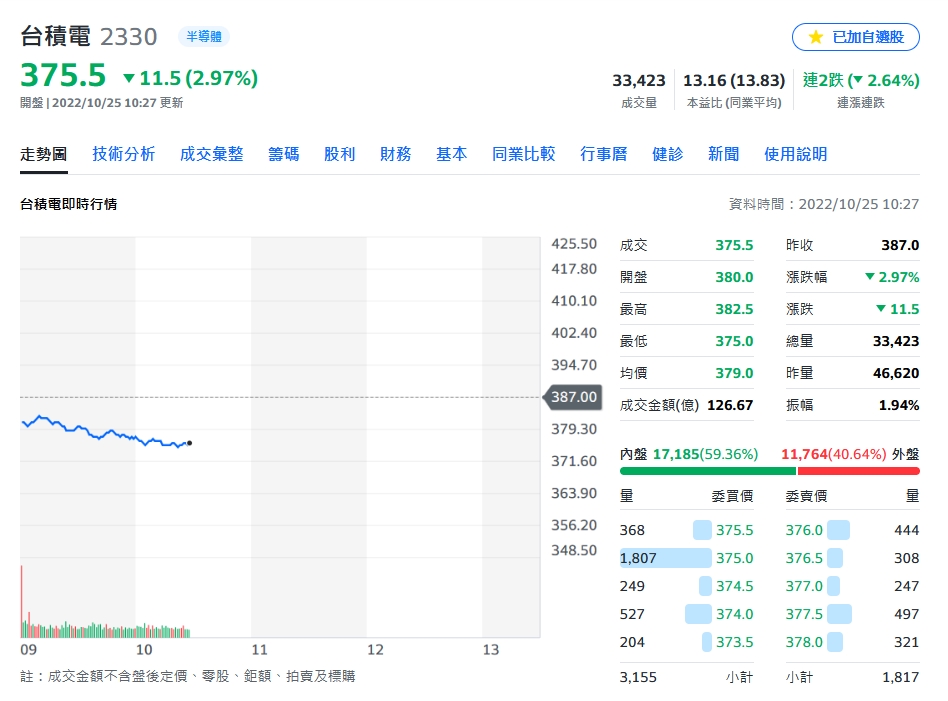The width and height of the screenshot is (948, 701).
Task: Click the 11 o'clock axis label
Action: [x=259, y=650]
